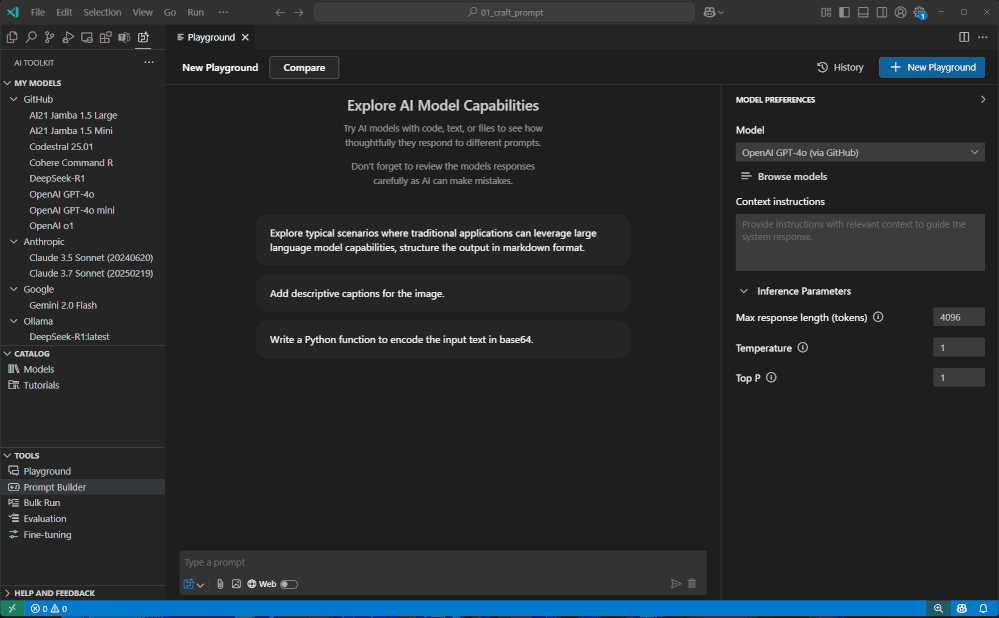Open the View menu
999x618 pixels.
click(x=142, y=12)
